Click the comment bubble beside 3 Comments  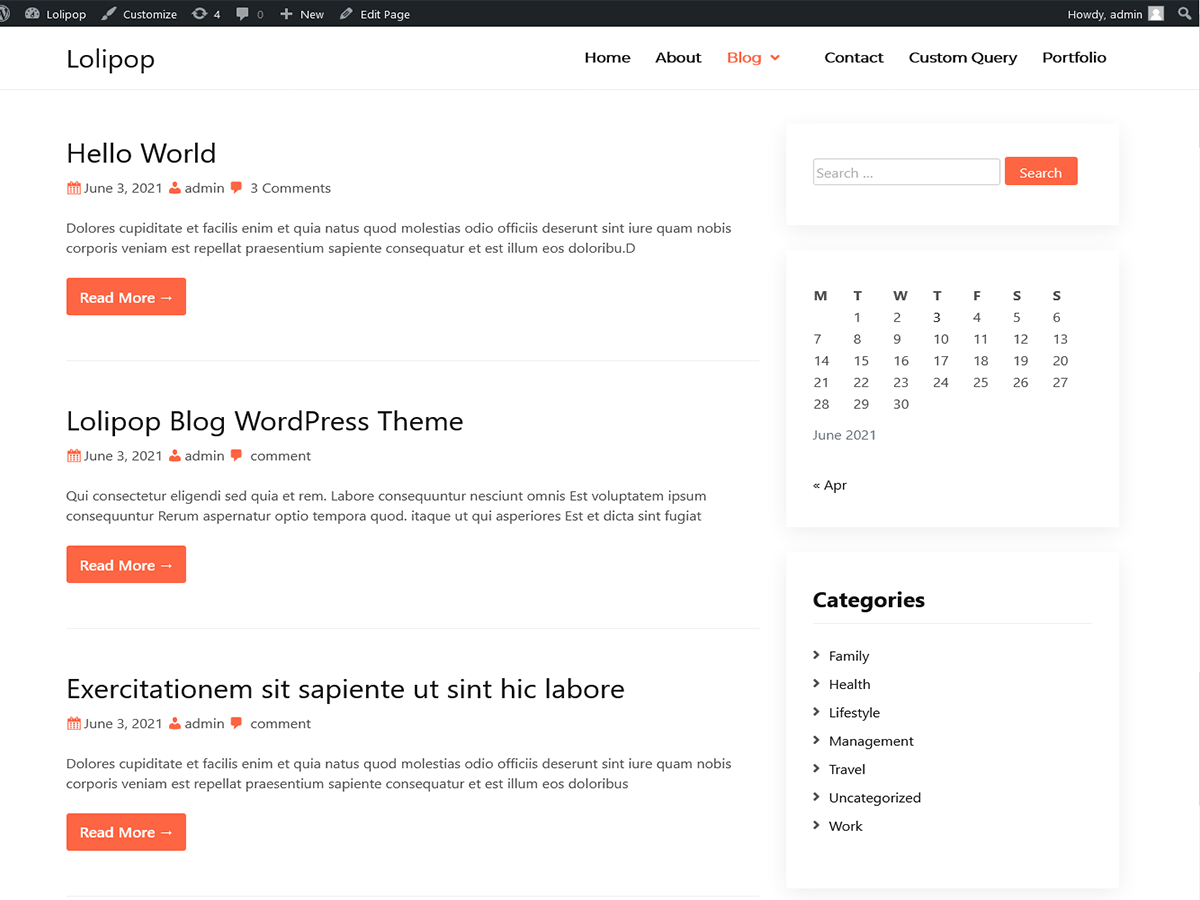236,187
